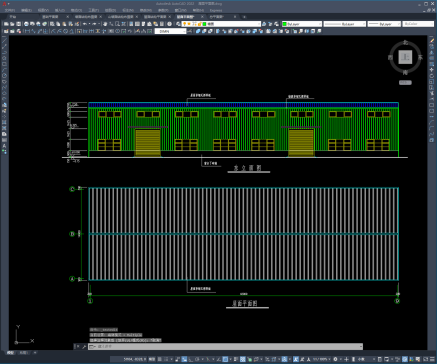Toggle the grid display in status bar
The width and height of the screenshot is (437, 364).
point(159,359)
